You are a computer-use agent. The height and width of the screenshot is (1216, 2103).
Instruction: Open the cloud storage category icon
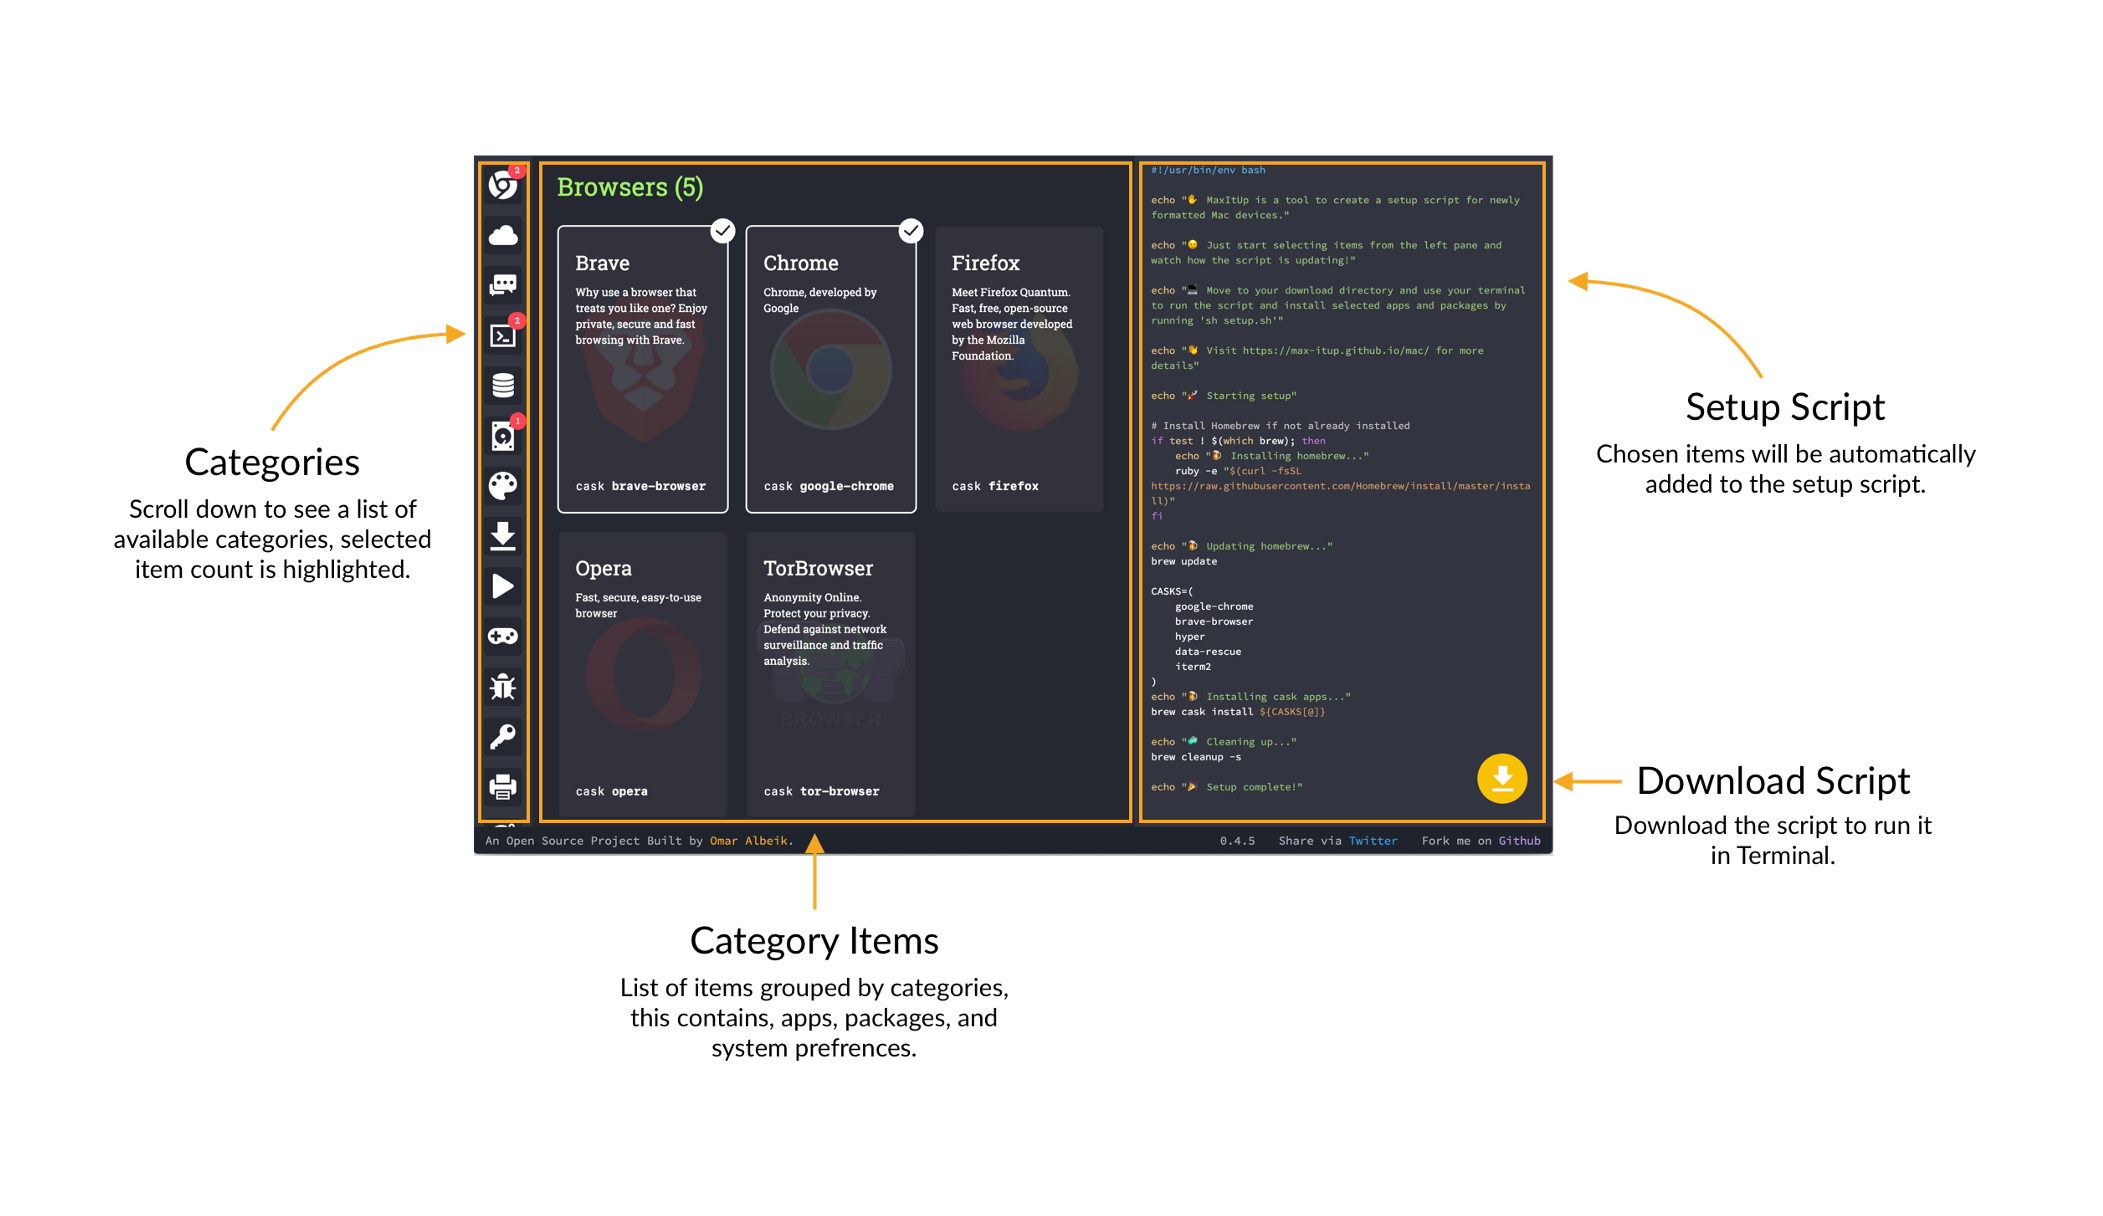(502, 235)
